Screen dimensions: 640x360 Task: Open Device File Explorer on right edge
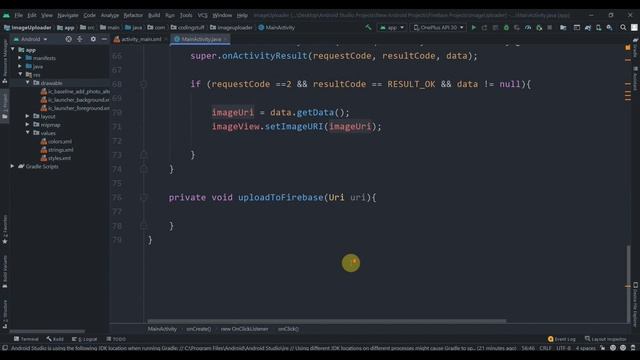[x=636, y=304]
